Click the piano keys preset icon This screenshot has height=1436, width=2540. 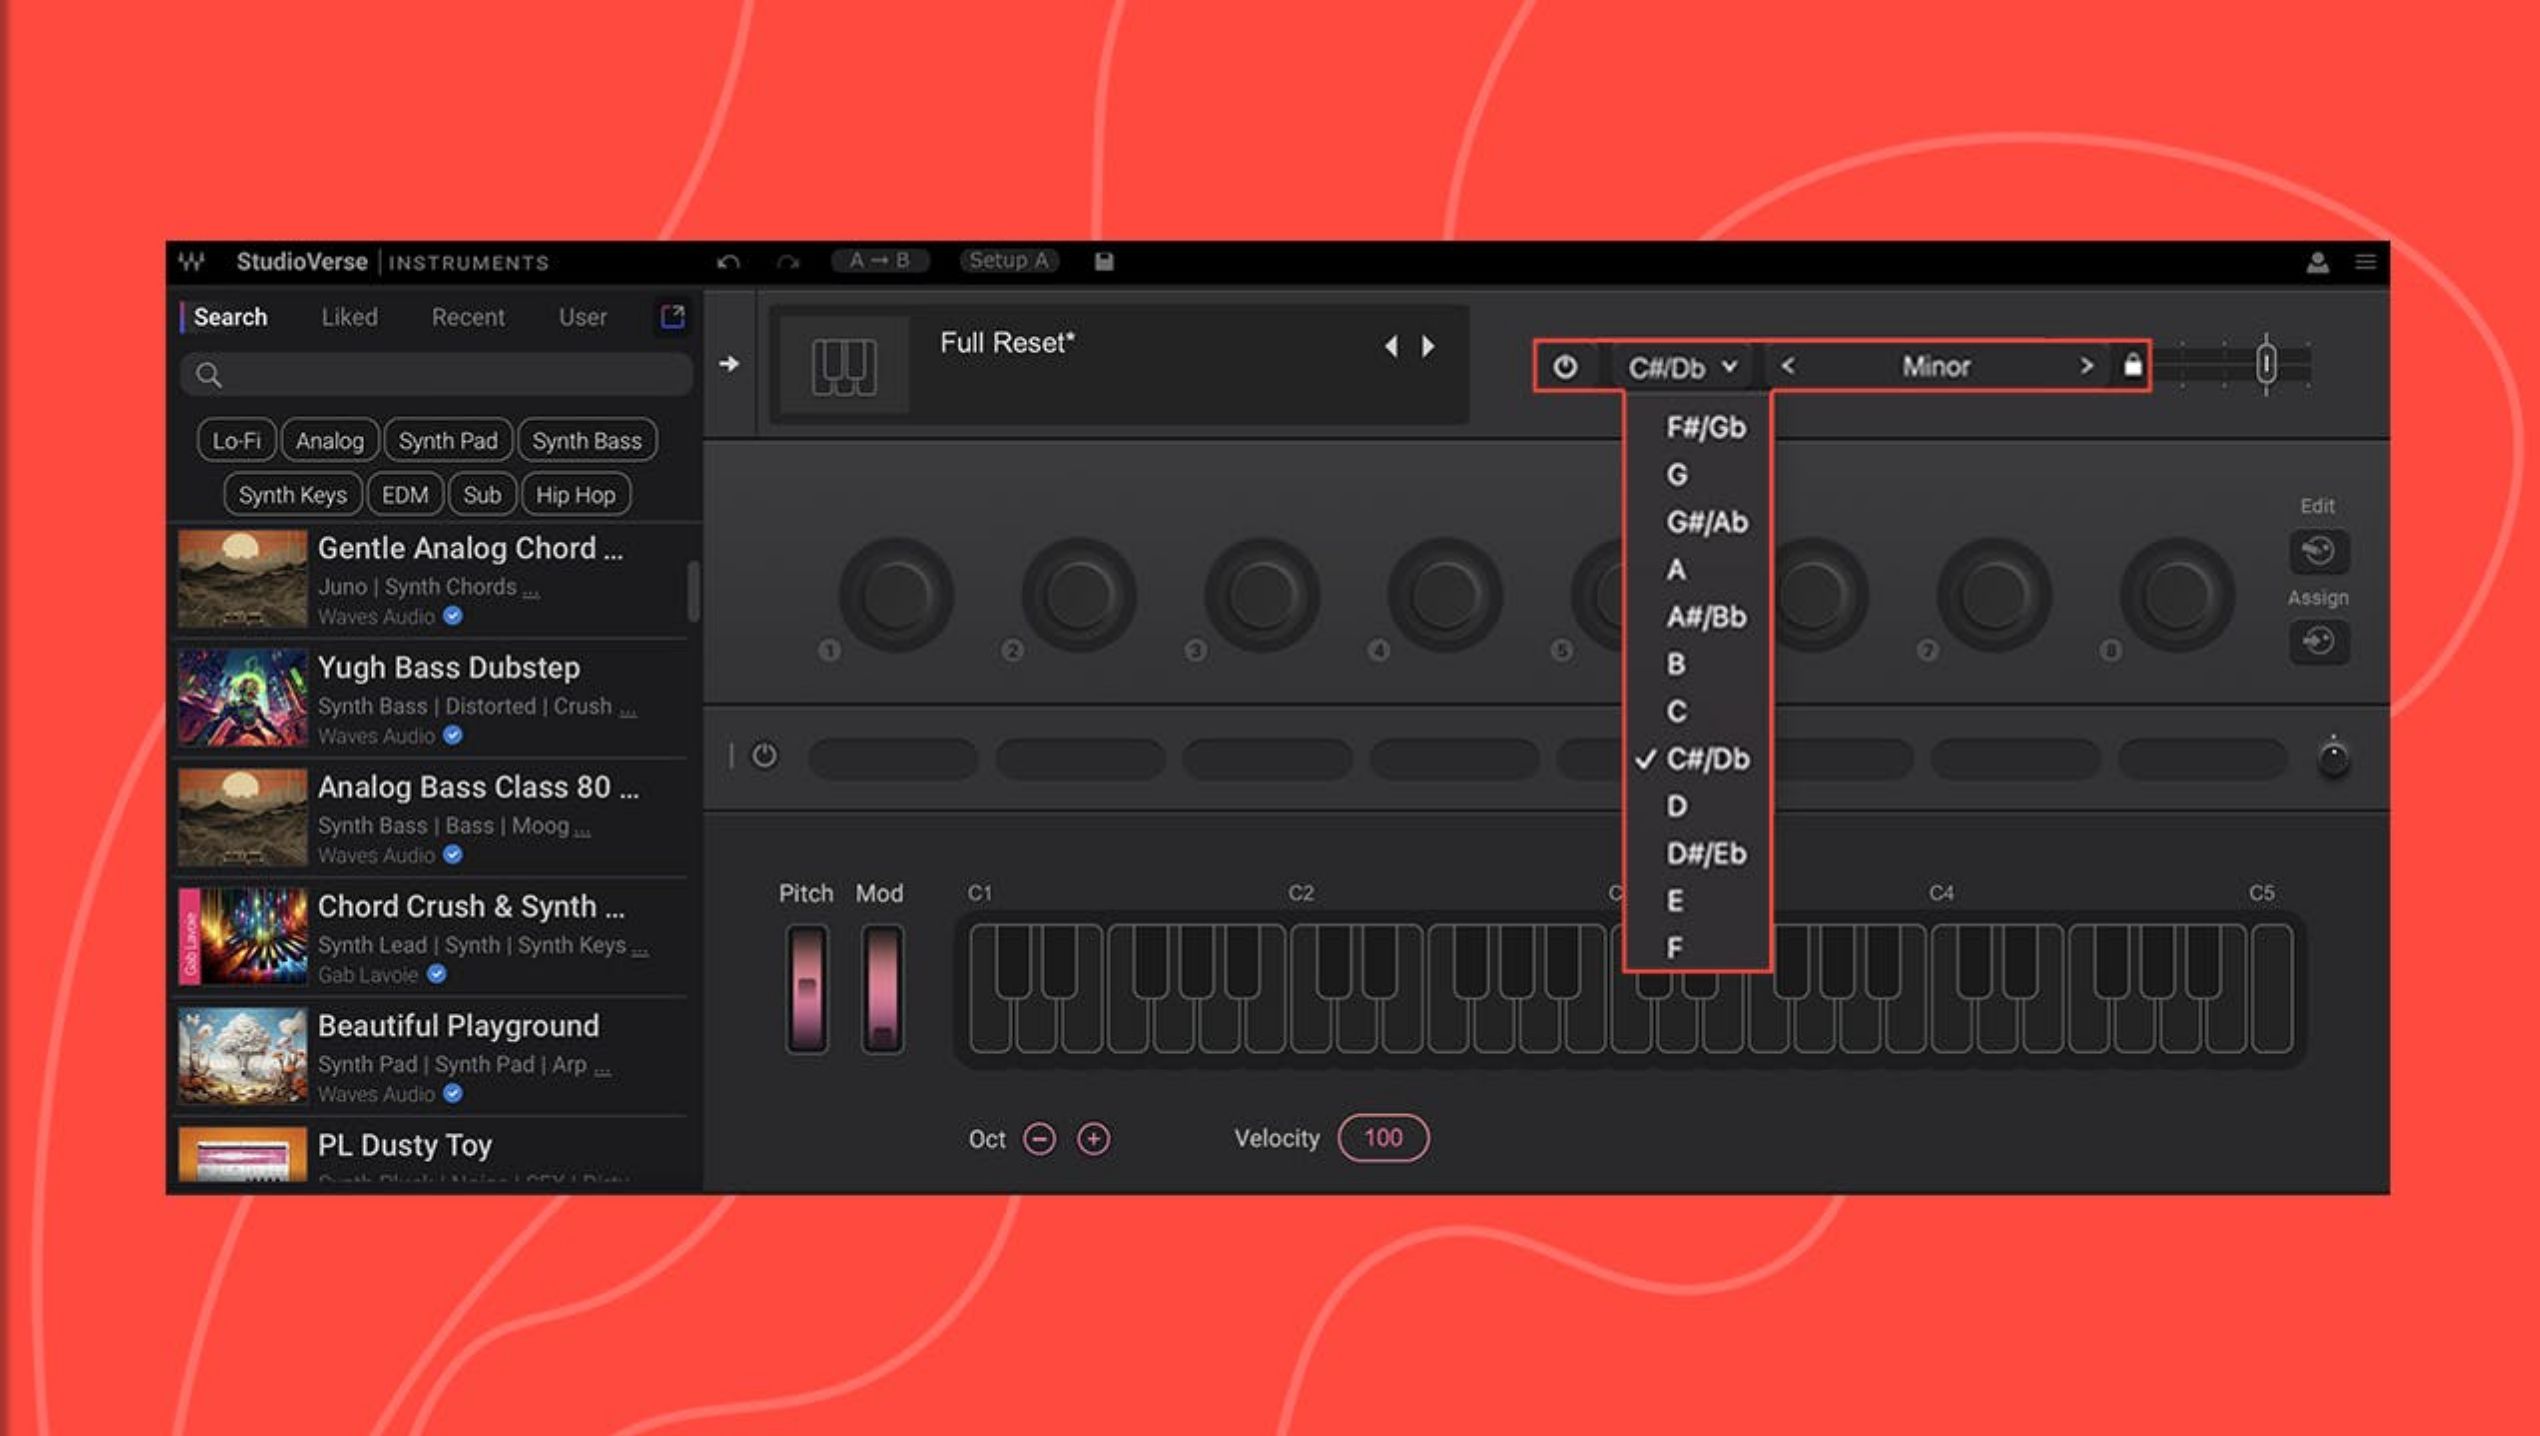pos(844,366)
